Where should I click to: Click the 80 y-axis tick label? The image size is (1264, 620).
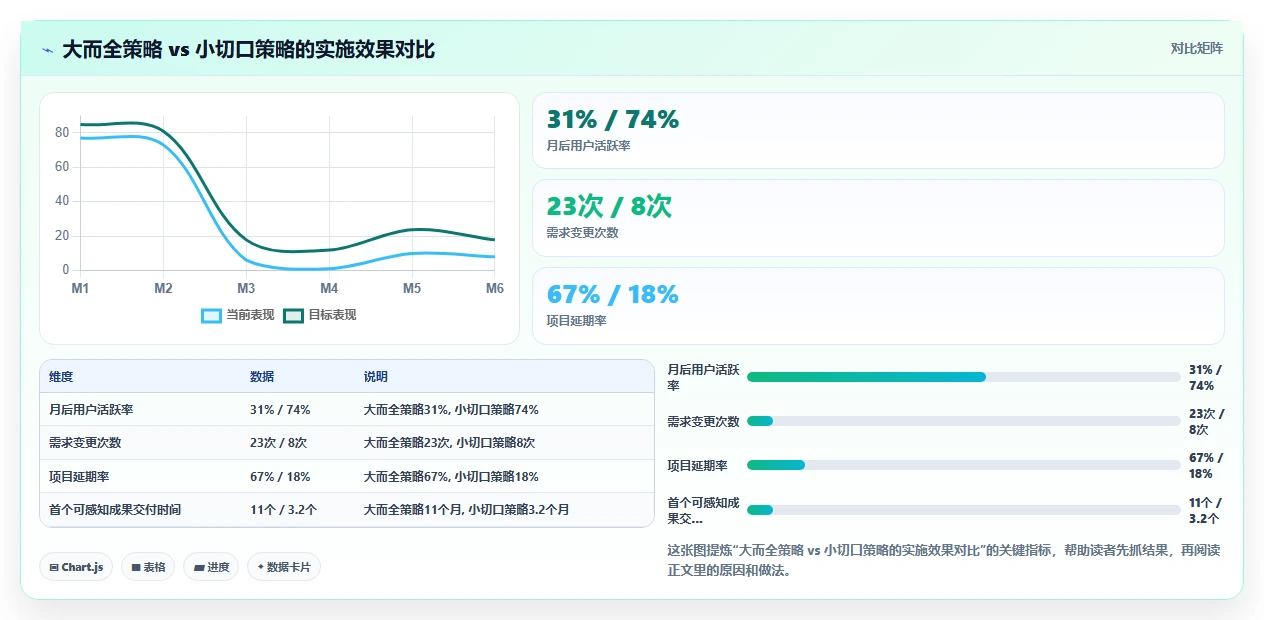point(62,132)
